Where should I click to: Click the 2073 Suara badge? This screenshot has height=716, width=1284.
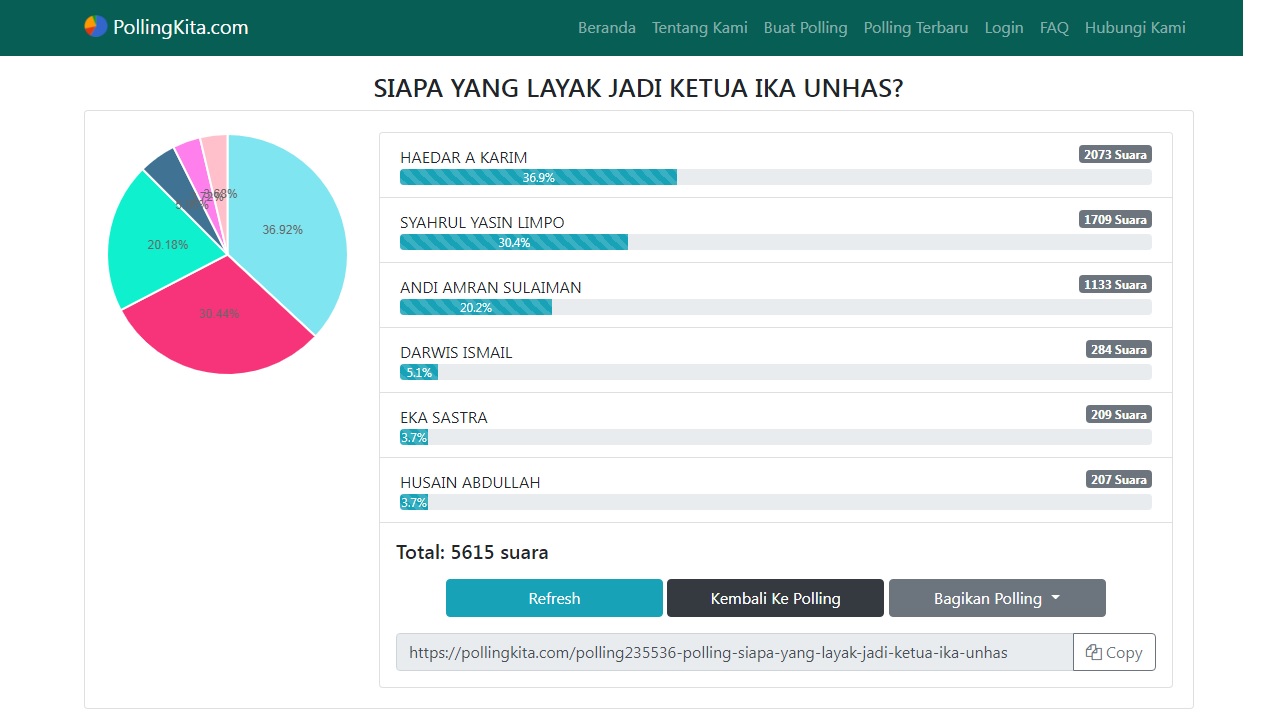pyautogui.click(x=1115, y=154)
